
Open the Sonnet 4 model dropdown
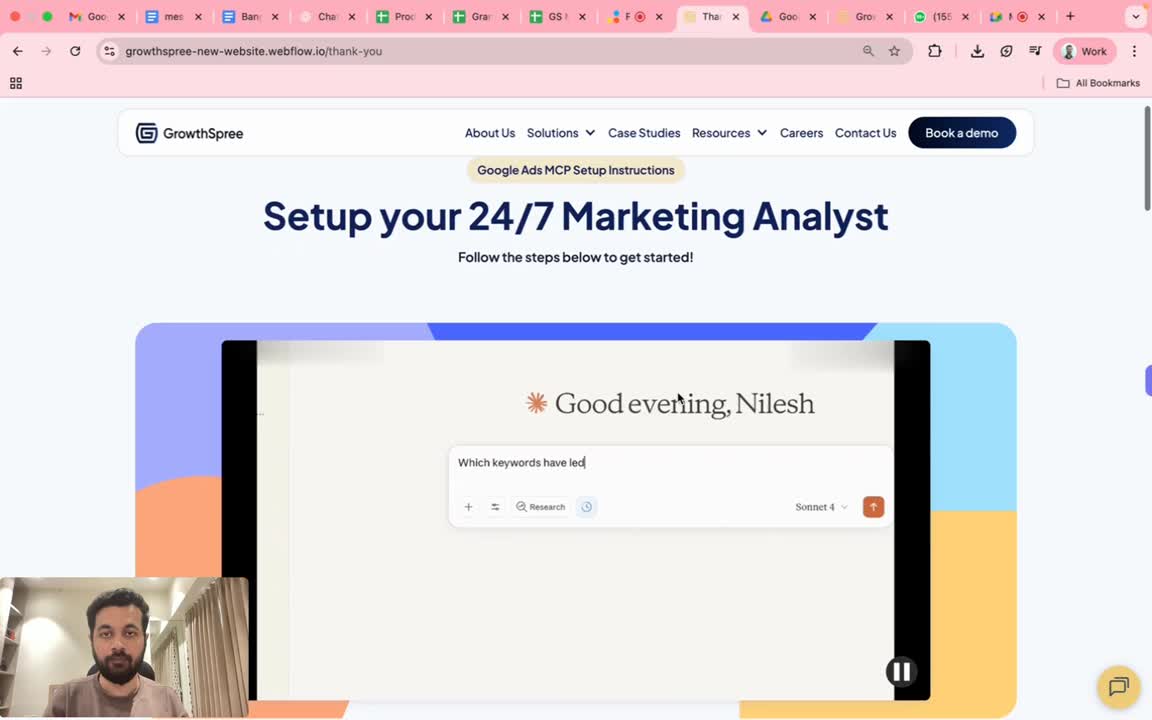click(821, 507)
